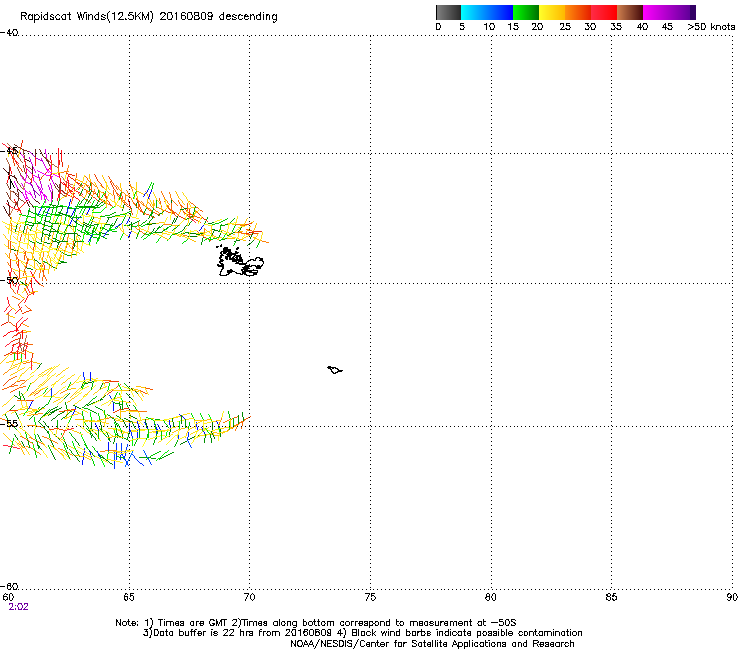
Task: Click the legend scale label '10'
Action: coord(489,27)
